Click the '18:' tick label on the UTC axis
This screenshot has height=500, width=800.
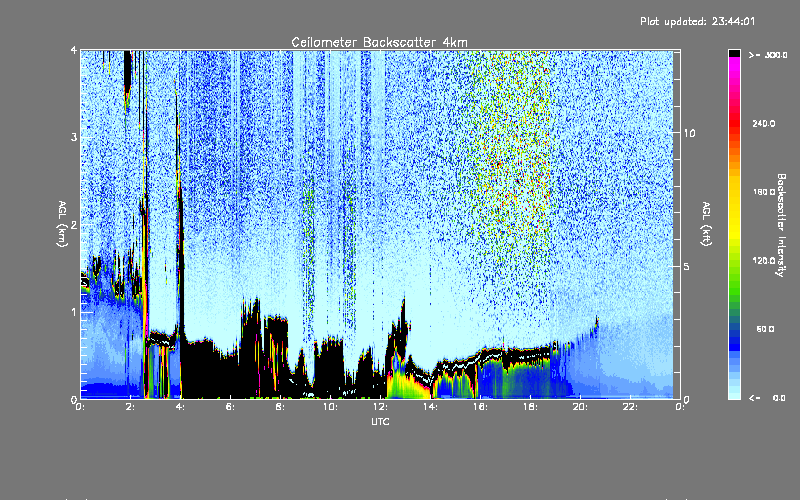coord(530,407)
